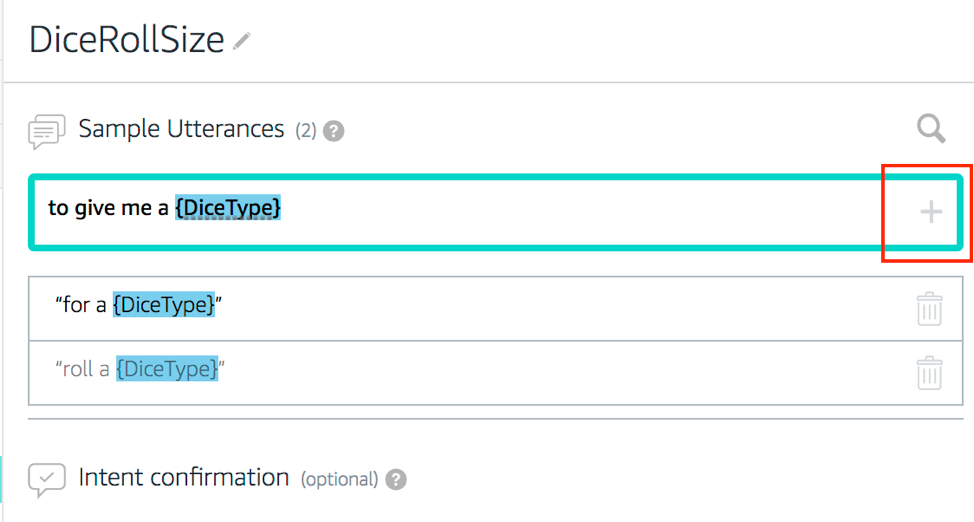Viewport: 974px width, 522px height.
Task: Click the pencil icon beside DiceRollSize
Action: (x=242, y=41)
